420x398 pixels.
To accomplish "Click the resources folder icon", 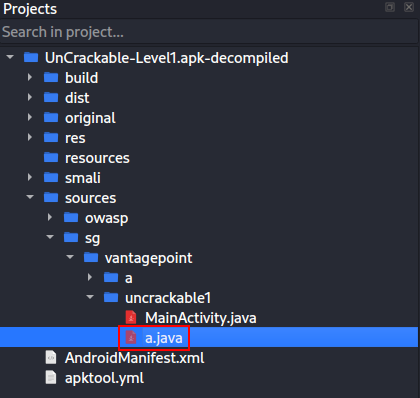I will click(51, 157).
